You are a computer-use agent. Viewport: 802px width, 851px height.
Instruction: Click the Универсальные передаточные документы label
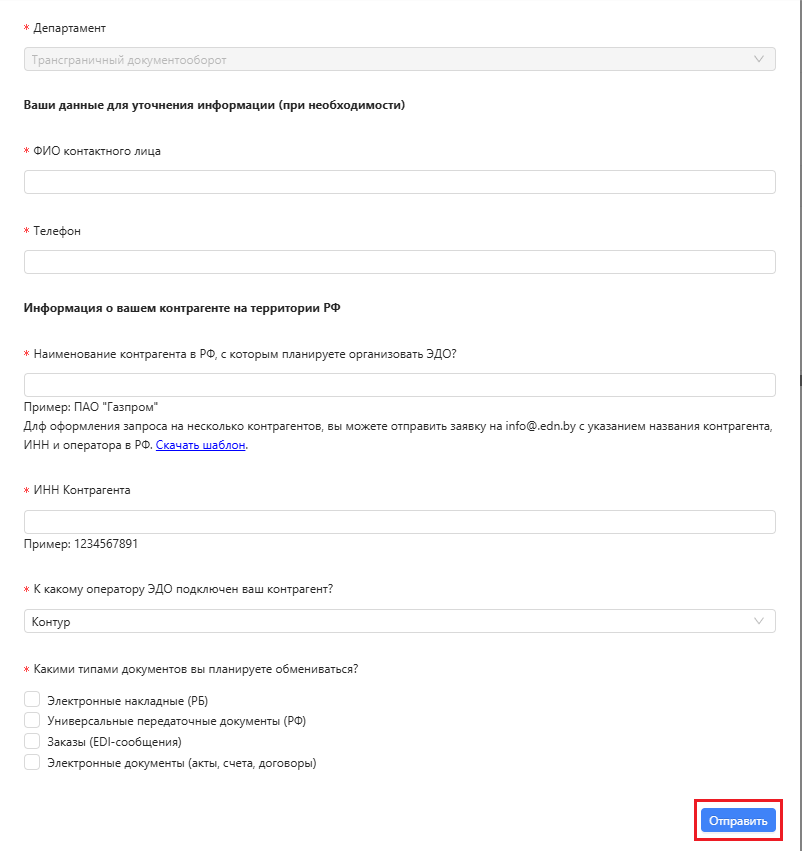click(x=176, y=721)
